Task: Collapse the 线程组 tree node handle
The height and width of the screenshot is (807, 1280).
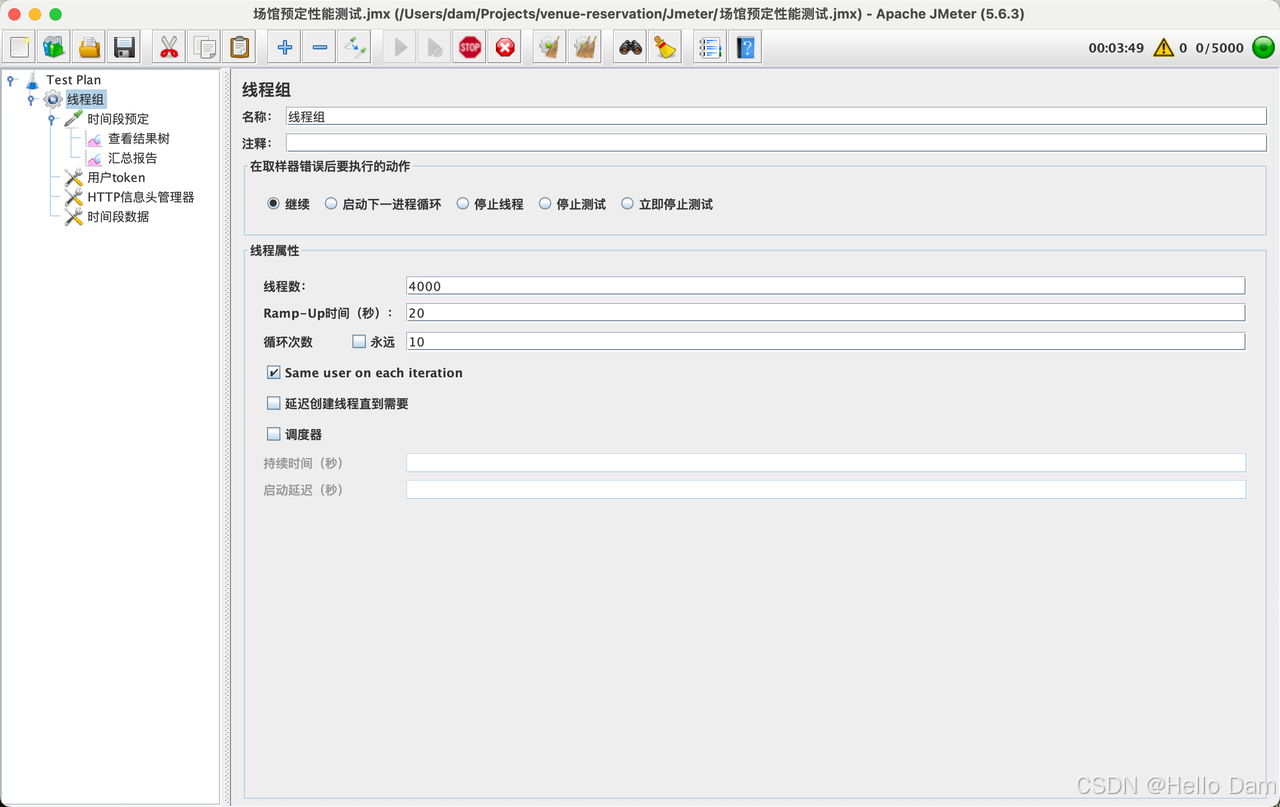Action: pos(31,100)
